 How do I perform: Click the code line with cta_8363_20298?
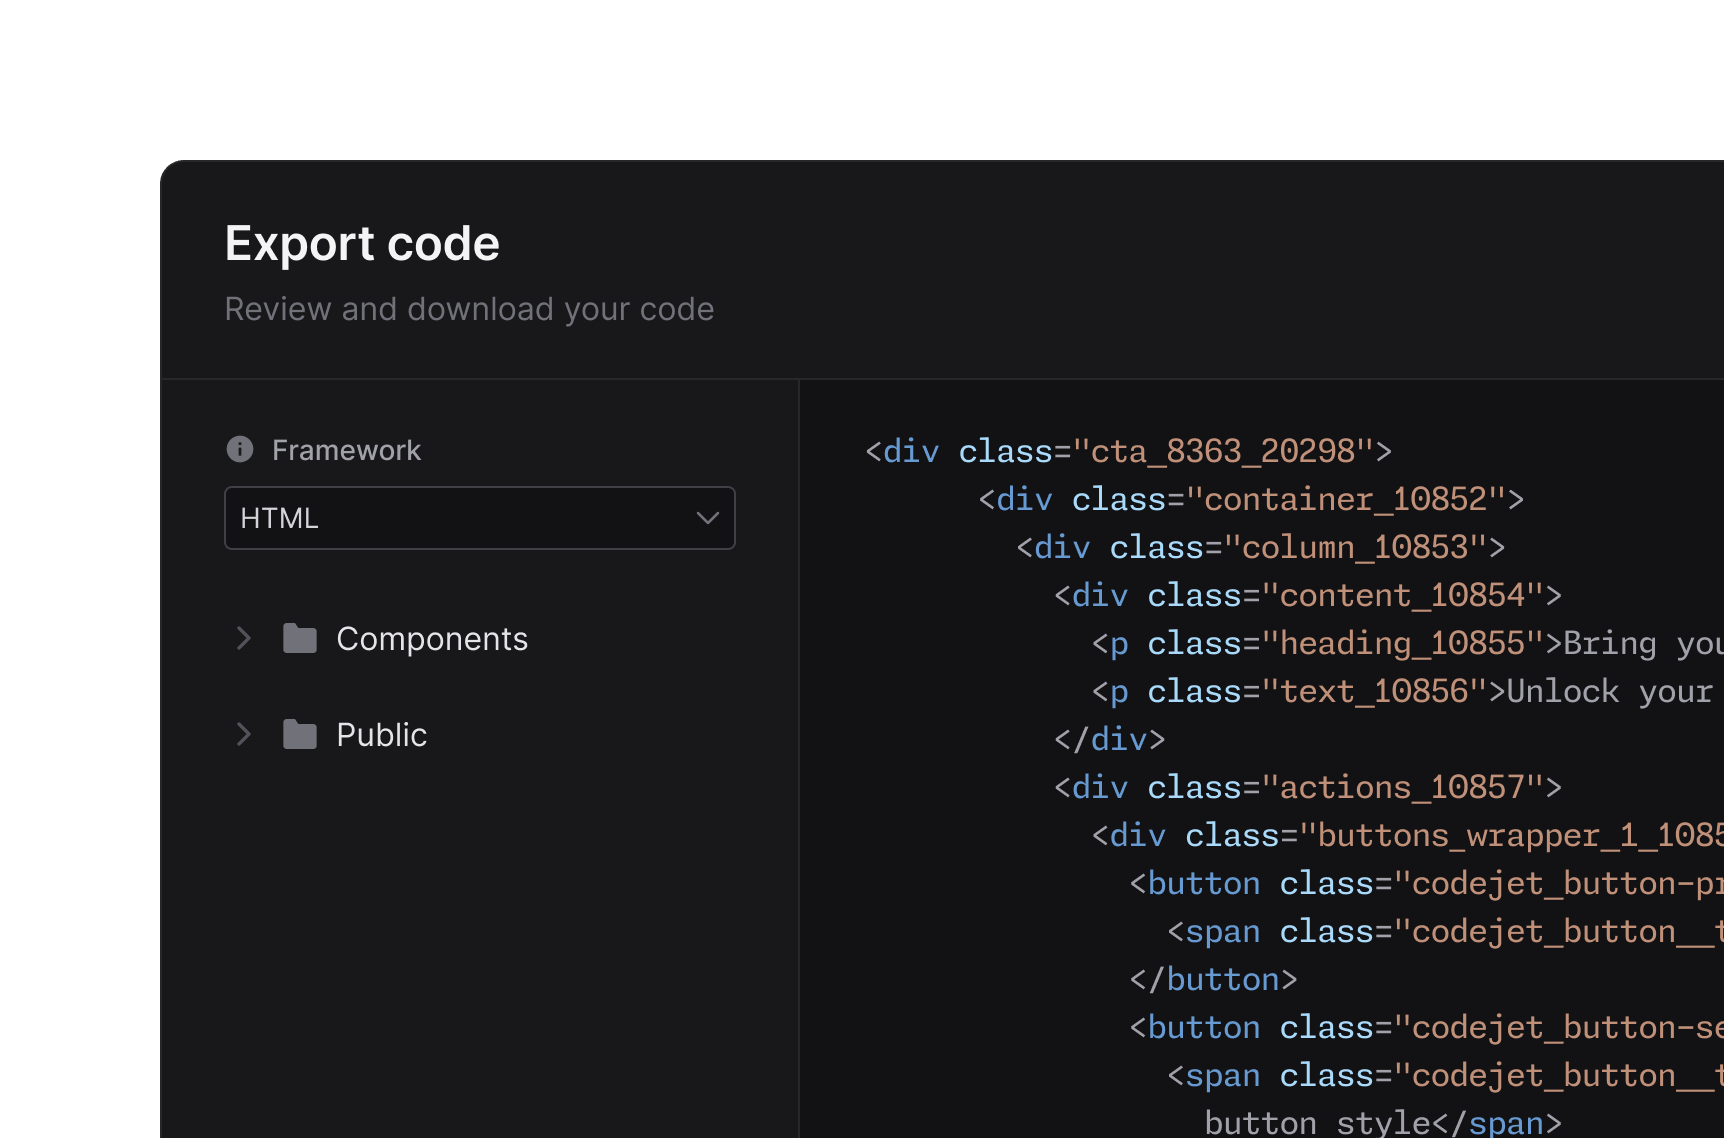pos(1128,451)
